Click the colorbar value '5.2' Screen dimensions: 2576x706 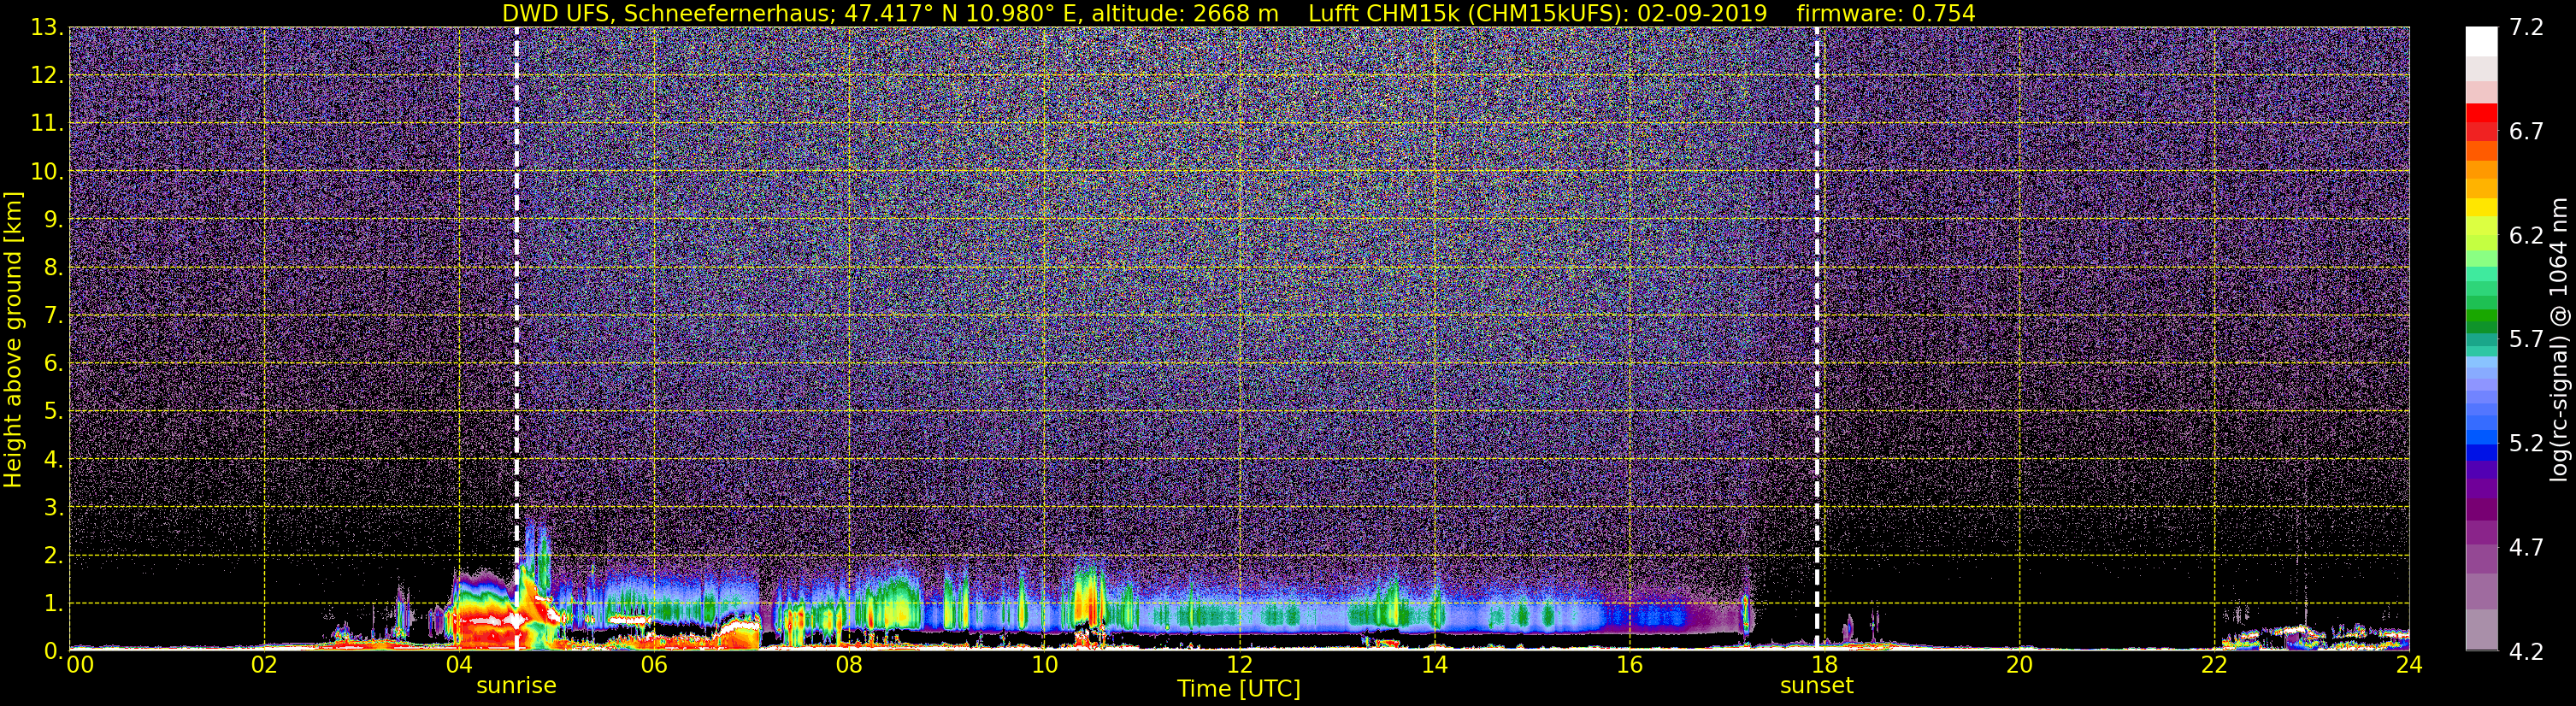click(2526, 443)
